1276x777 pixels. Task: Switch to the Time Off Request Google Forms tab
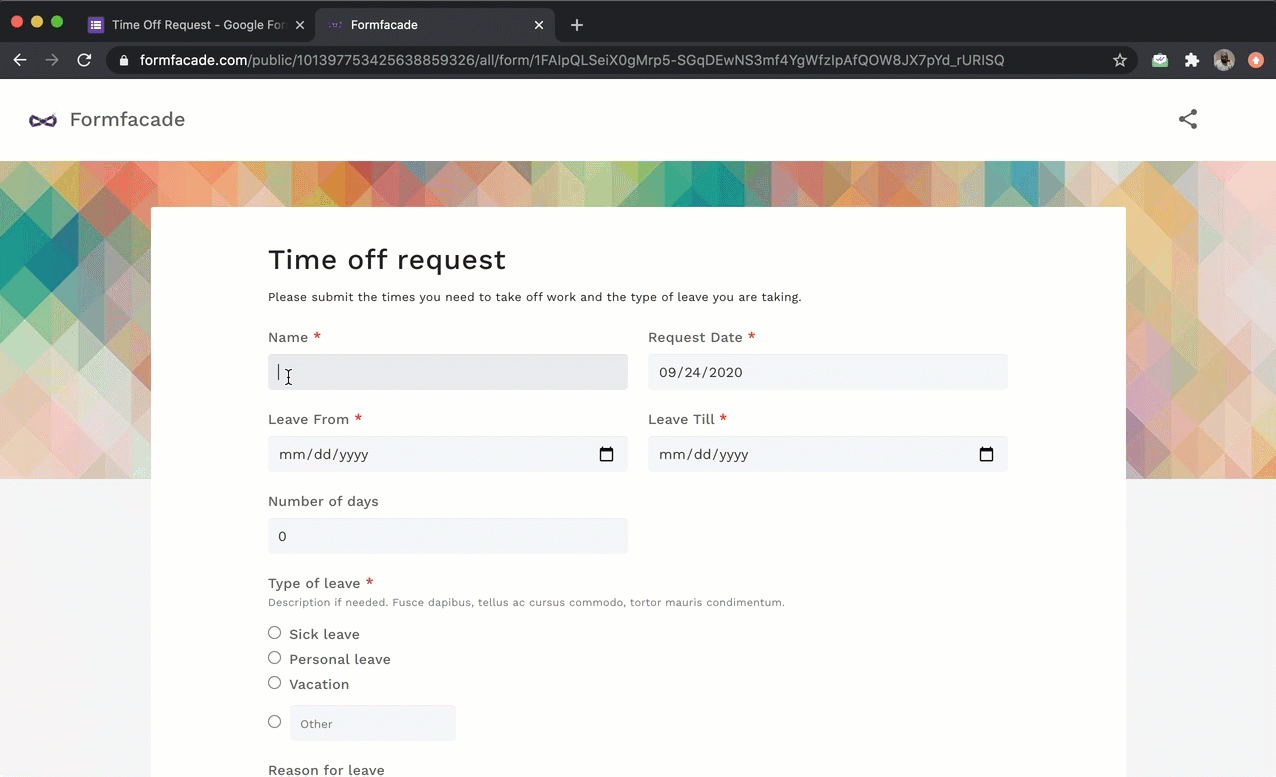point(196,24)
